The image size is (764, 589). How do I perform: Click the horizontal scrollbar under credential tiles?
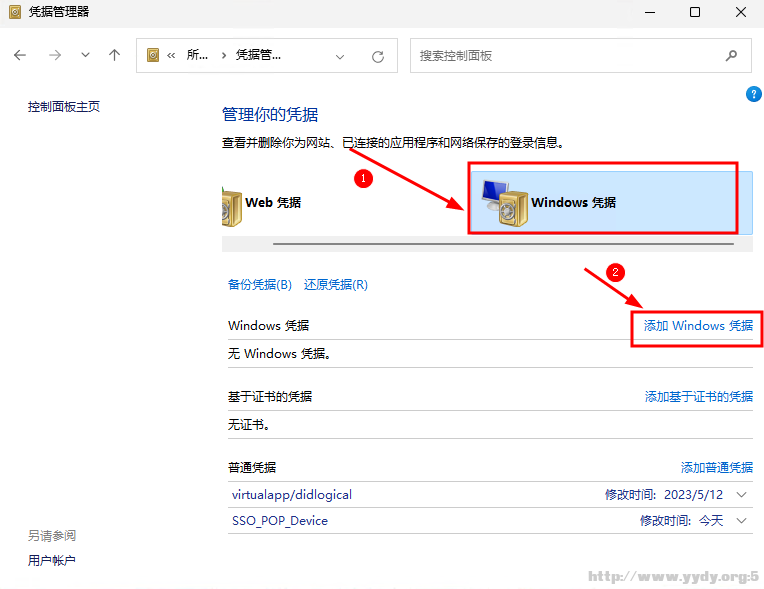click(503, 244)
